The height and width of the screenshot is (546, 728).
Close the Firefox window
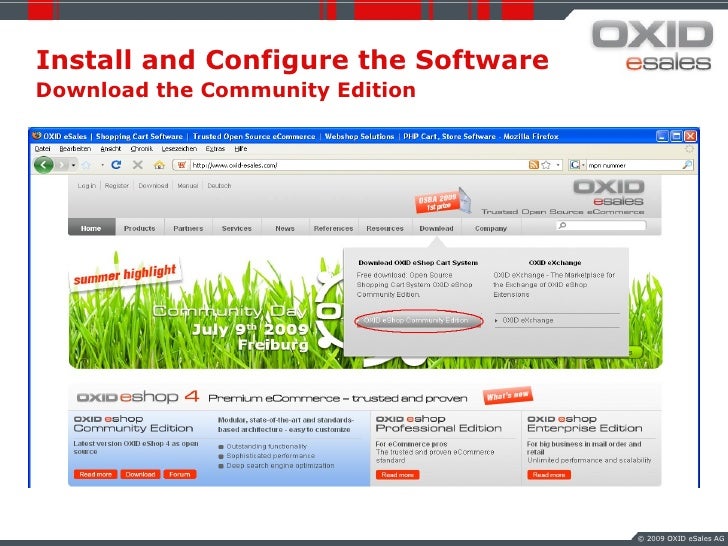point(690,136)
